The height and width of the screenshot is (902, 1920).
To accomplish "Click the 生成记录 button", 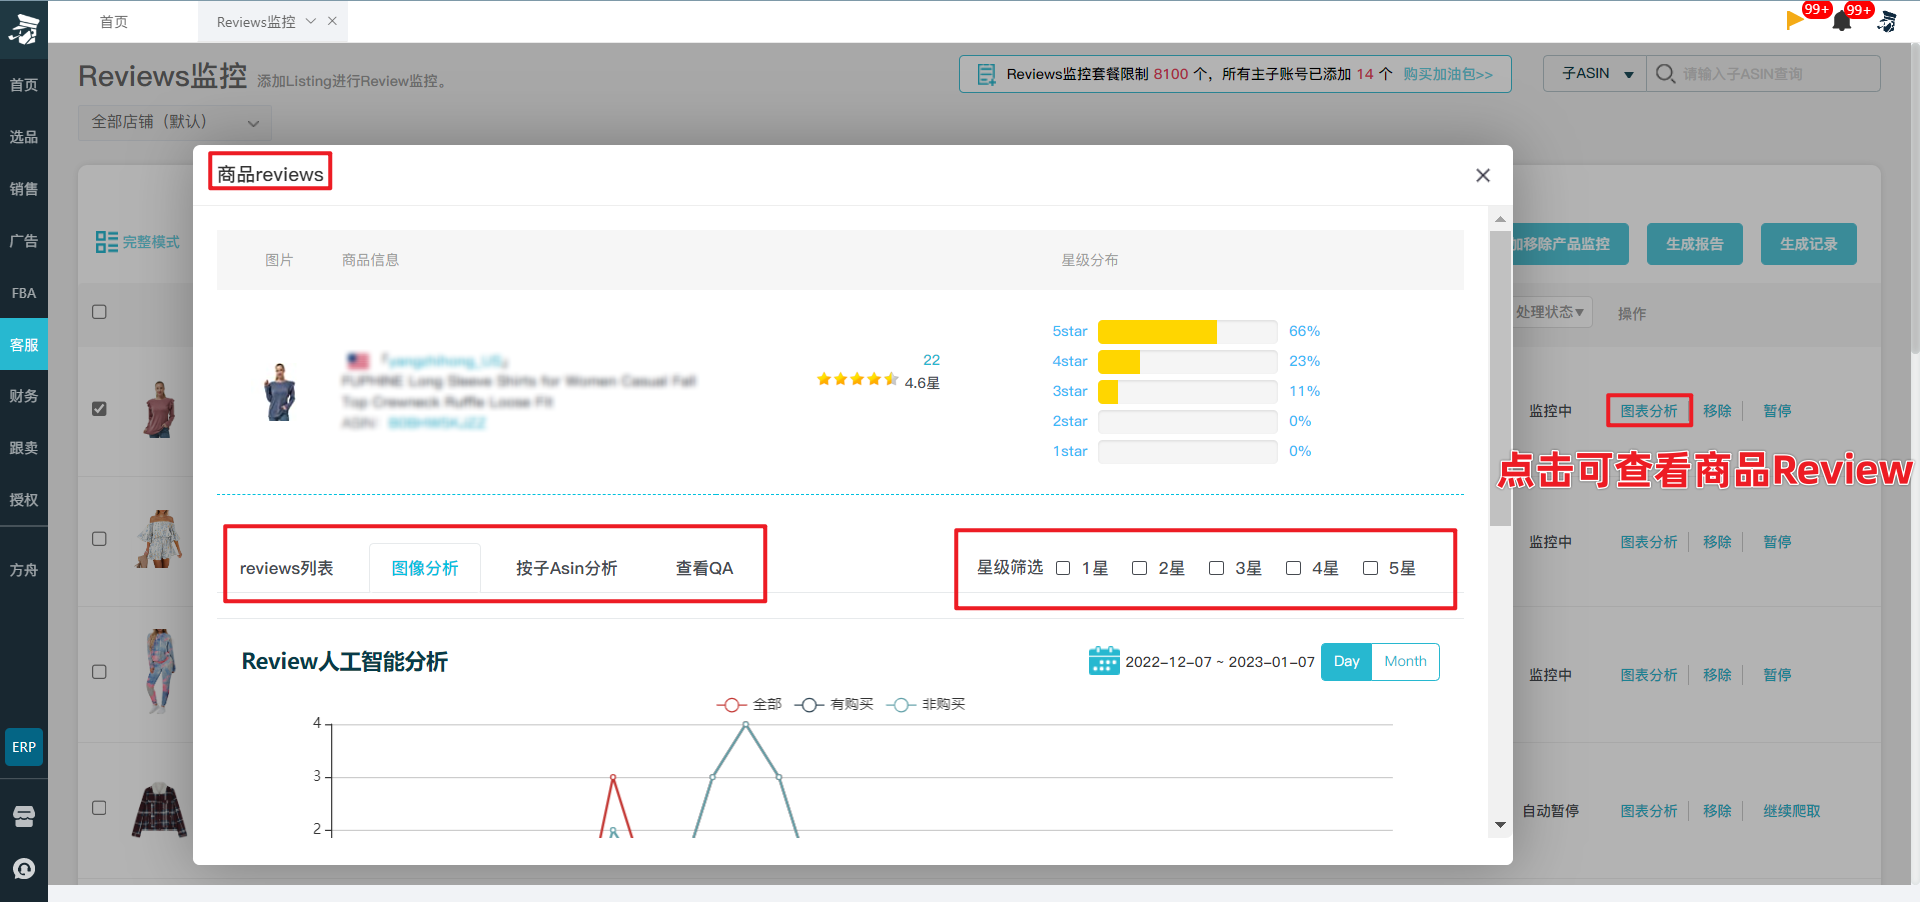I will [x=1809, y=244].
